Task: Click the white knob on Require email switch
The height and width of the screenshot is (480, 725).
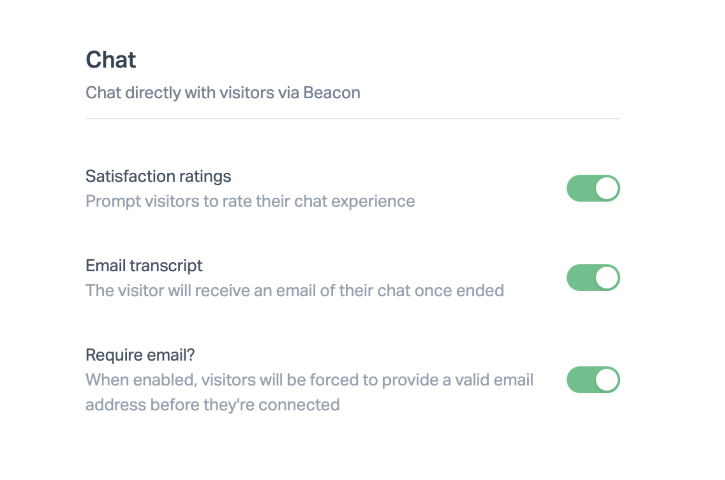Action: 607,380
